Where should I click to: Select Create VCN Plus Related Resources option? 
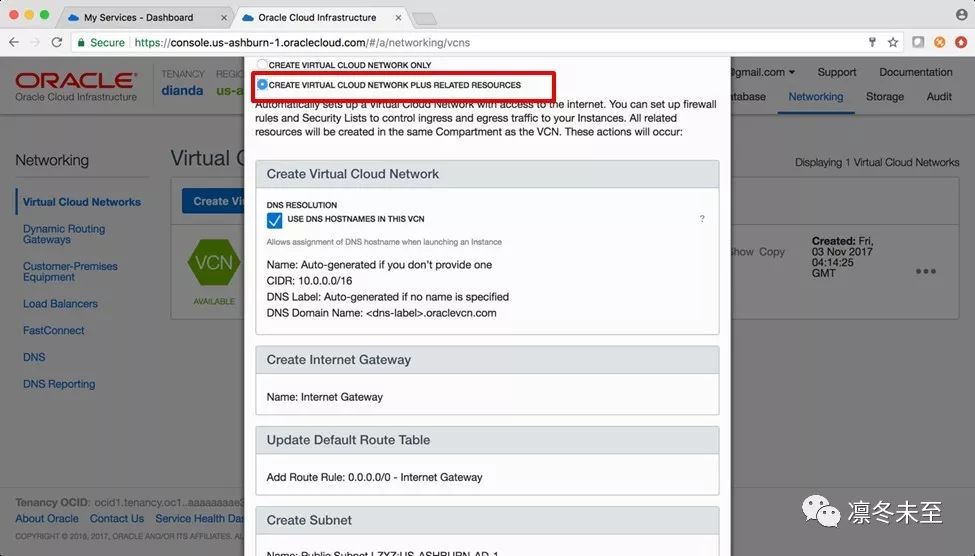pyautogui.click(x=262, y=85)
